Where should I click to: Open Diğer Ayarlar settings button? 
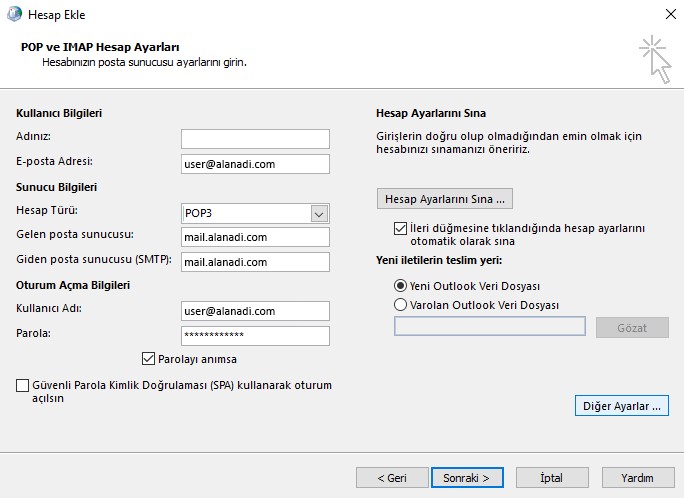pyautogui.click(x=622, y=406)
